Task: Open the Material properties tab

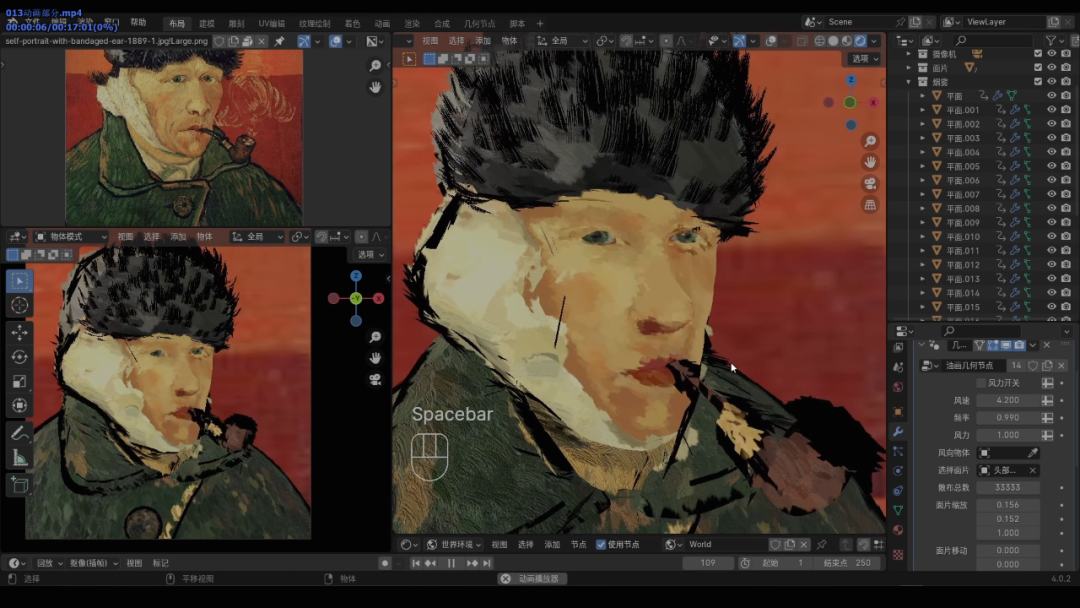Action: pyautogui.click(x=898, y=530)
